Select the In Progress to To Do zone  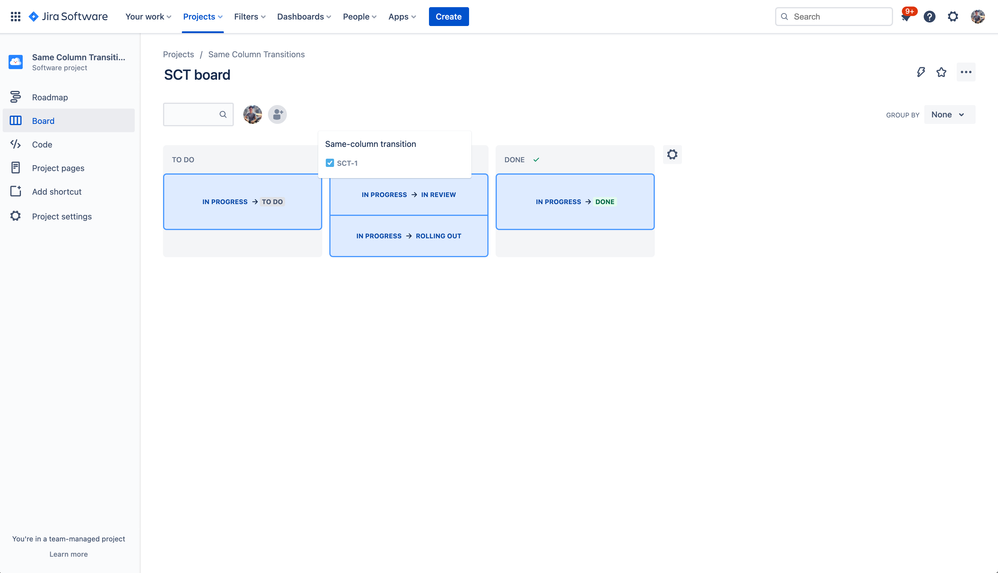pos(242,202)
